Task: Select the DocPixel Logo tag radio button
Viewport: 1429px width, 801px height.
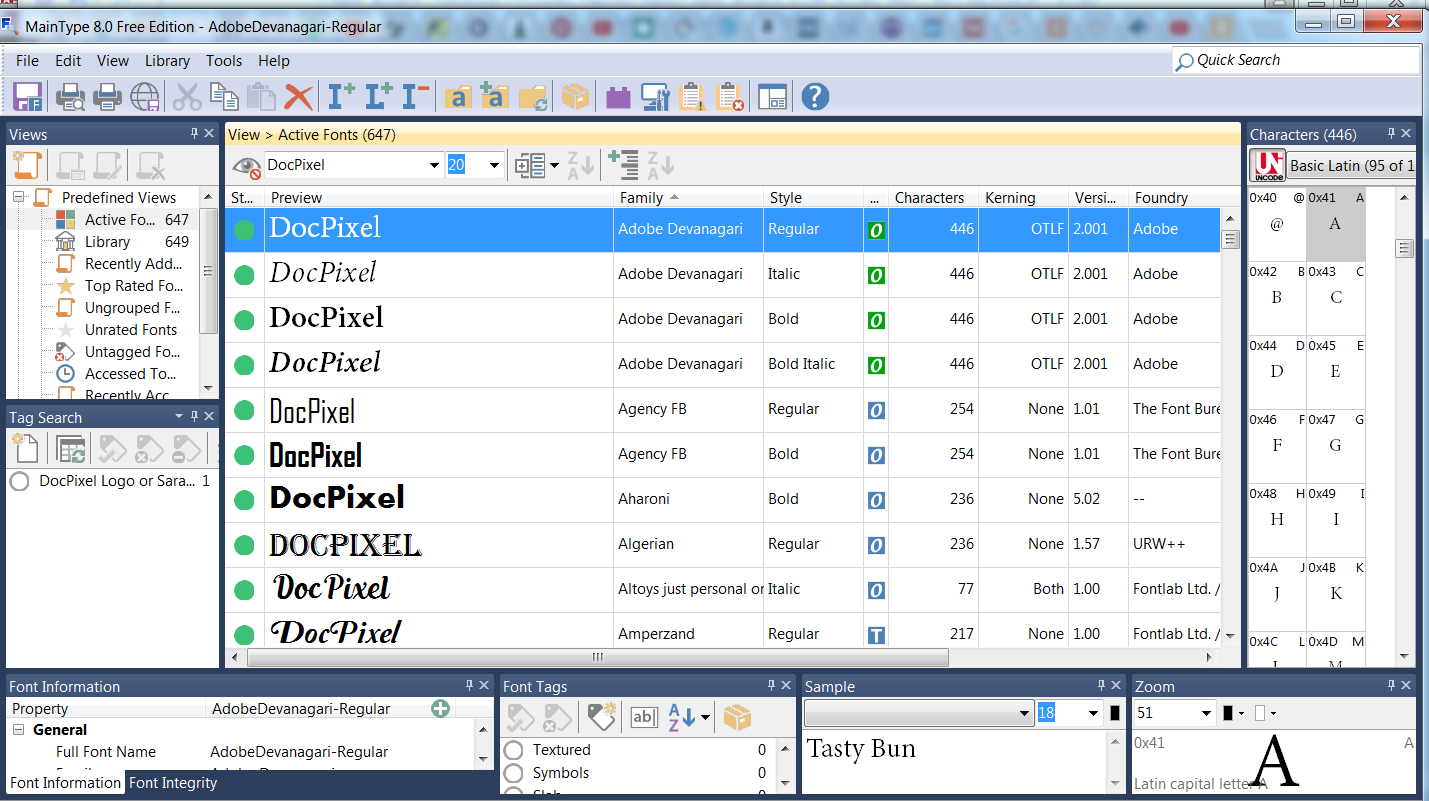Action: pos(19,482)
